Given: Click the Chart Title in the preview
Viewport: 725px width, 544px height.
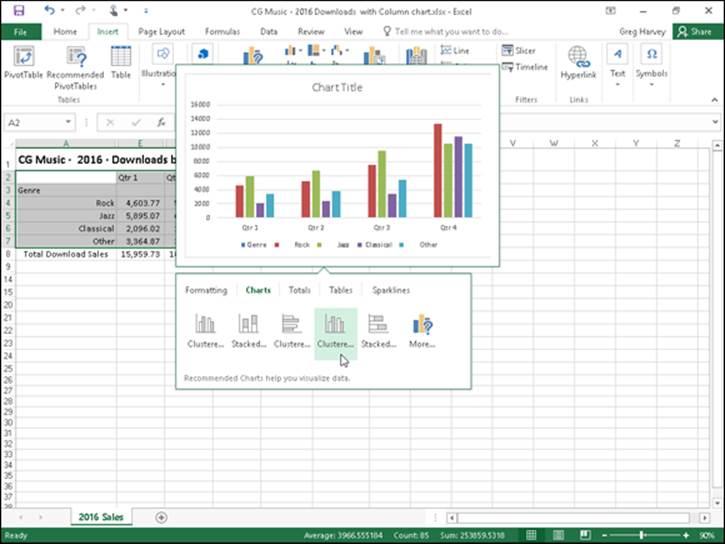Looking at the screenshot, I should pos(337,87).
